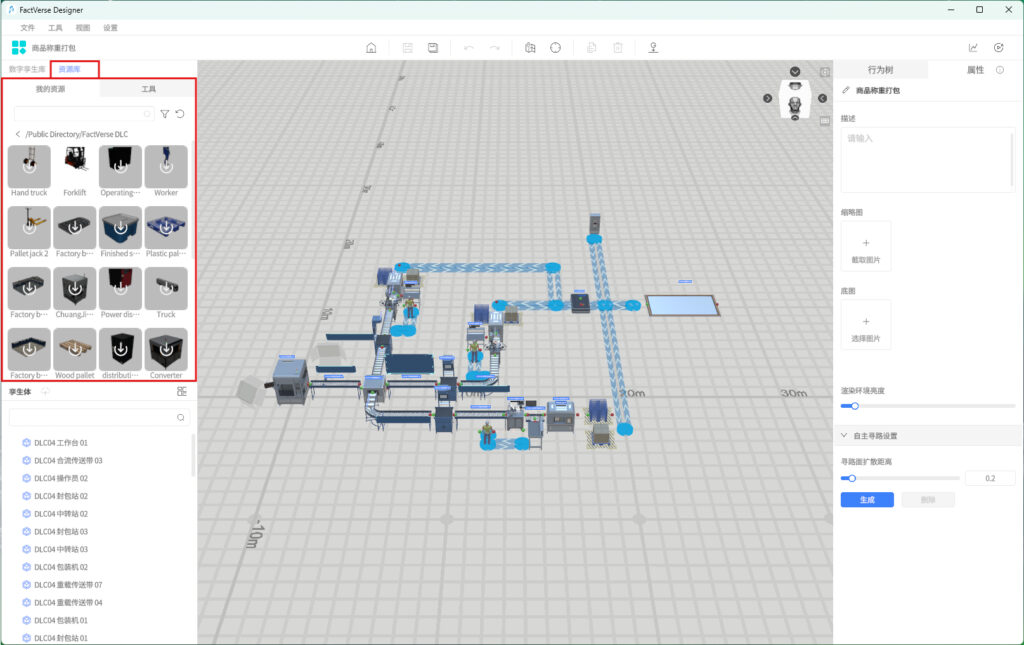The height and width of the screenshot is (645, 1024).
Task: Rotate view with right arrow on view cube
Action: (x=767, y=98)
